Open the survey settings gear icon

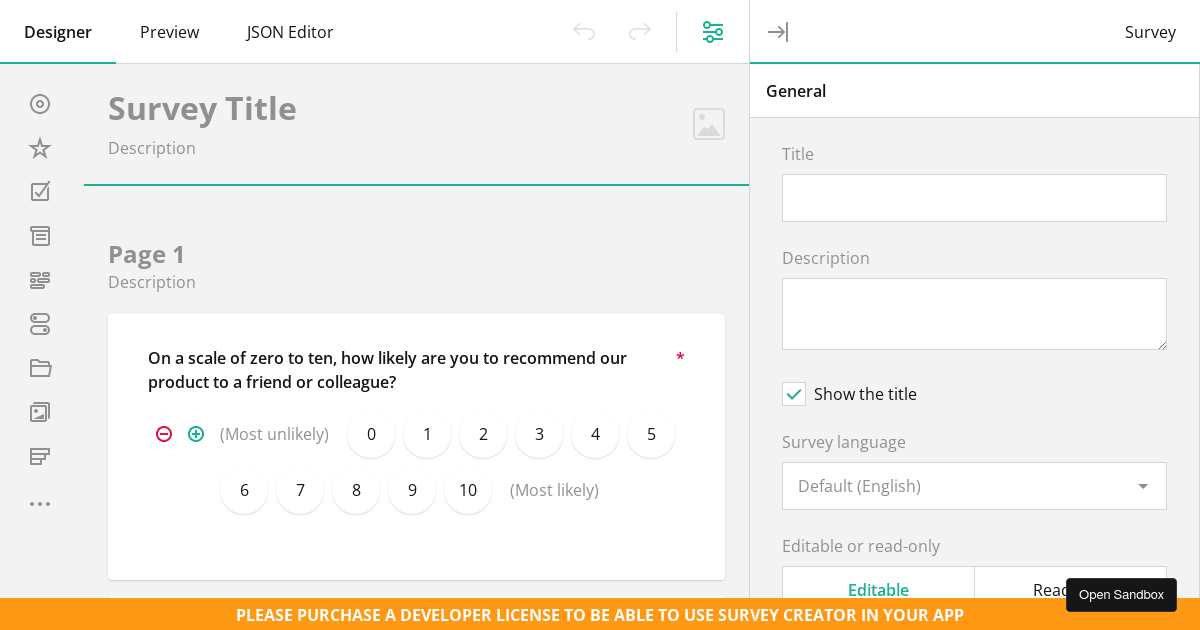(x=713, y=32)
